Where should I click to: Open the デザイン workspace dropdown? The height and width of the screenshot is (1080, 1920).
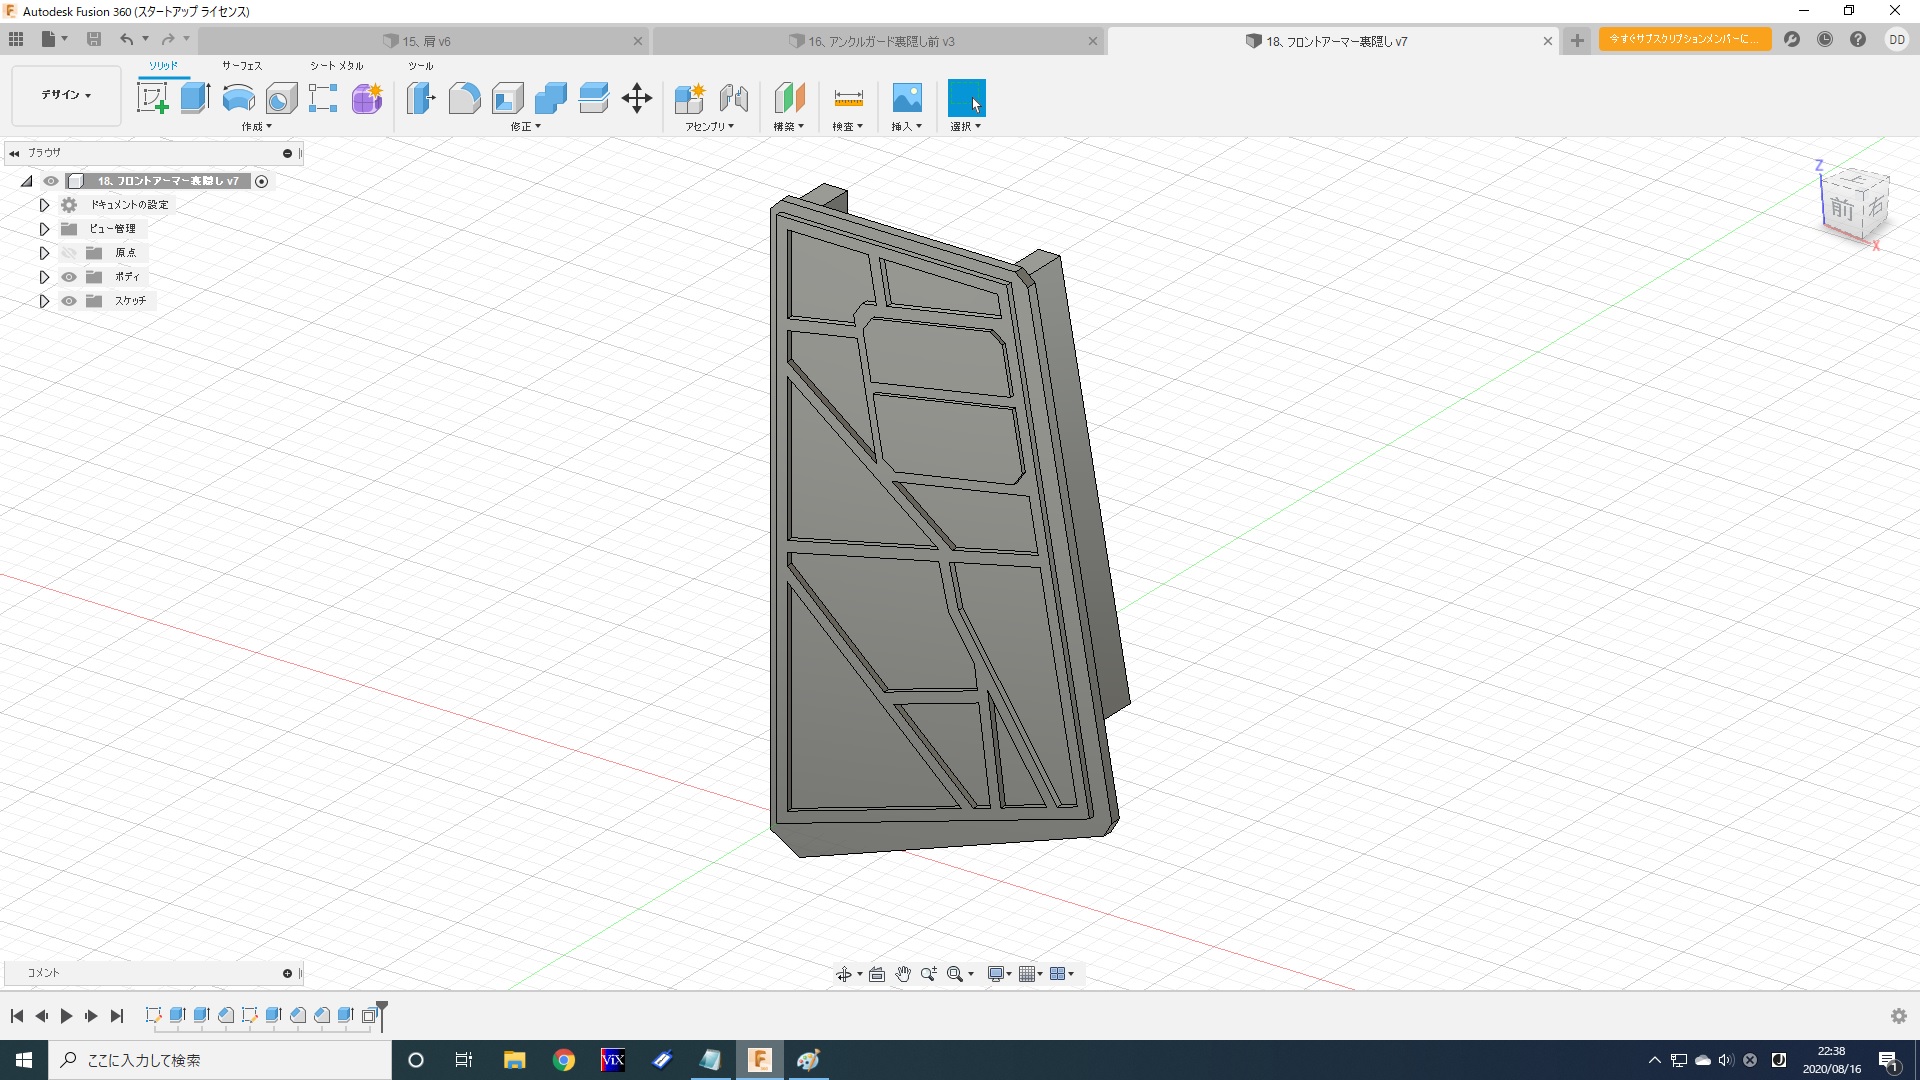(x=66, y=95)
